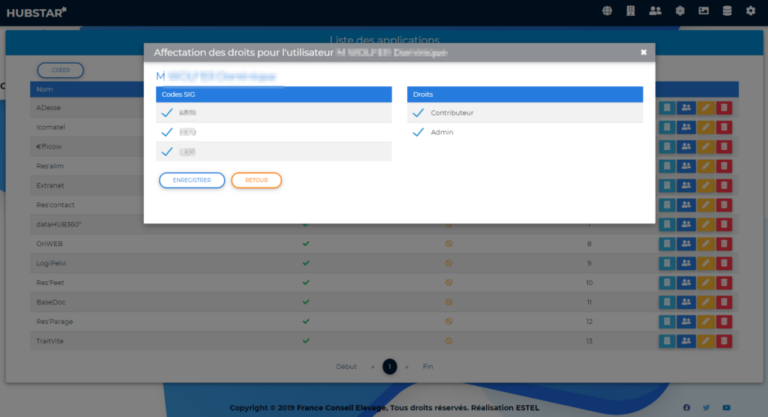The image size is (768, 417).
Task: Close the rights assignment dialog
Action: (643, 52)
